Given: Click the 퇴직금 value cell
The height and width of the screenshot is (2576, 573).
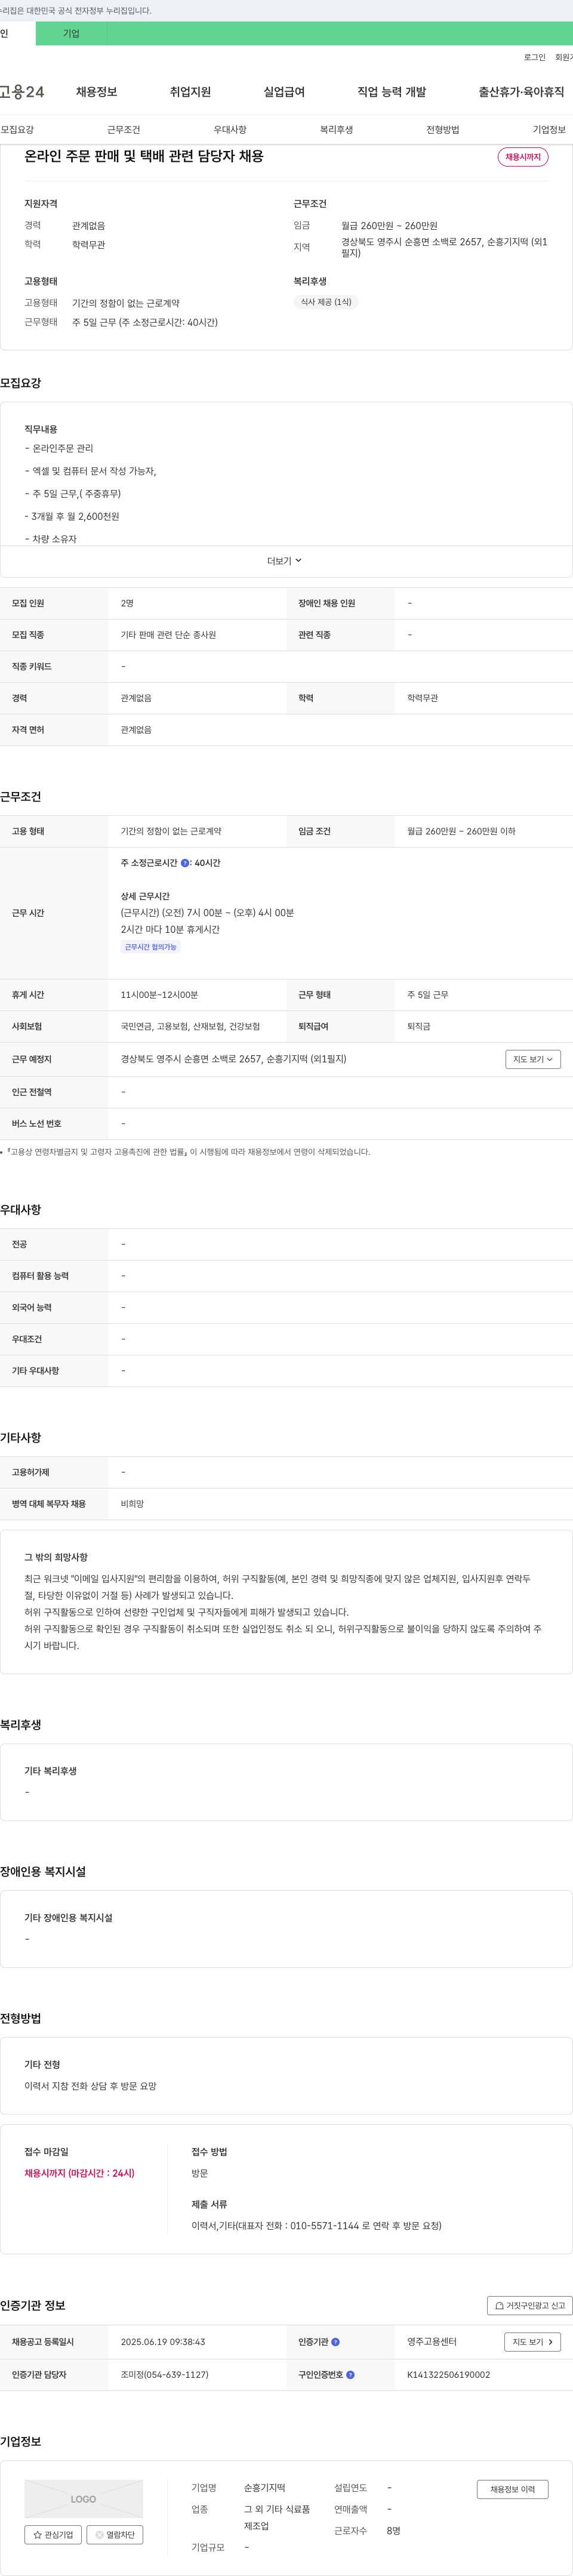Looking at the screenshot, I should [419, 1026].
